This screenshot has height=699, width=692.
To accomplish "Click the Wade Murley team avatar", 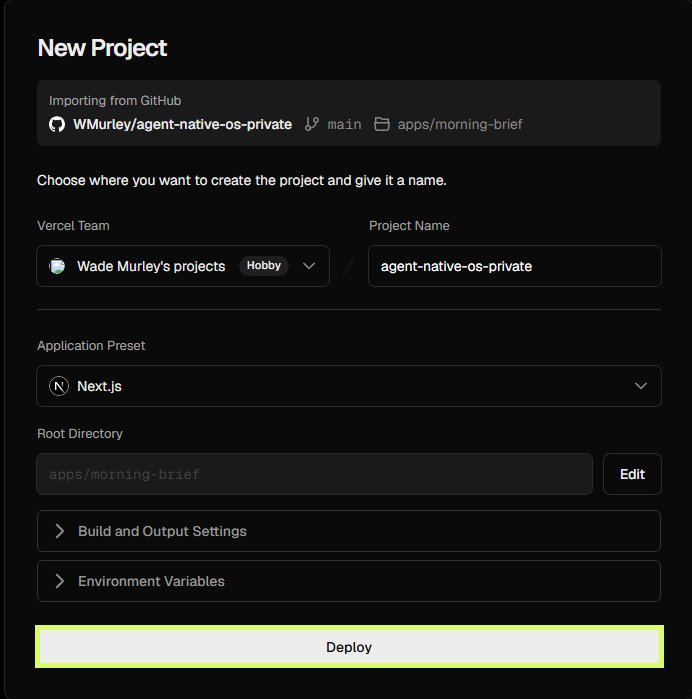I will pos(57,266).
